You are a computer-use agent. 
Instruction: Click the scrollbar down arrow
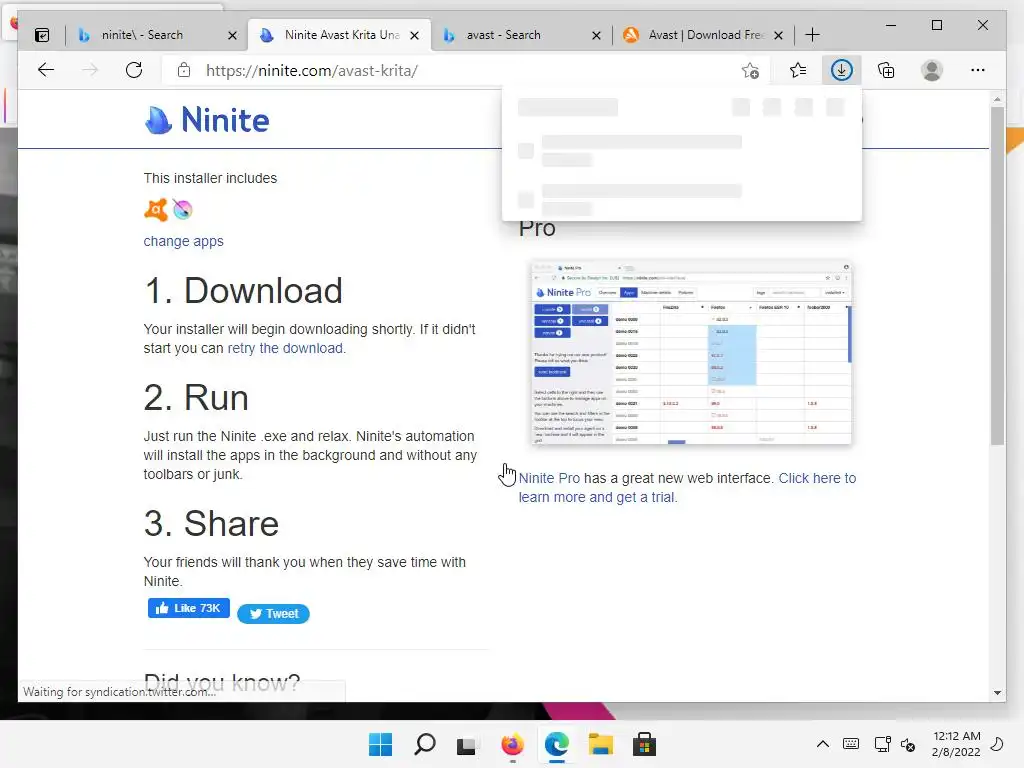click(x=997, y=692)
